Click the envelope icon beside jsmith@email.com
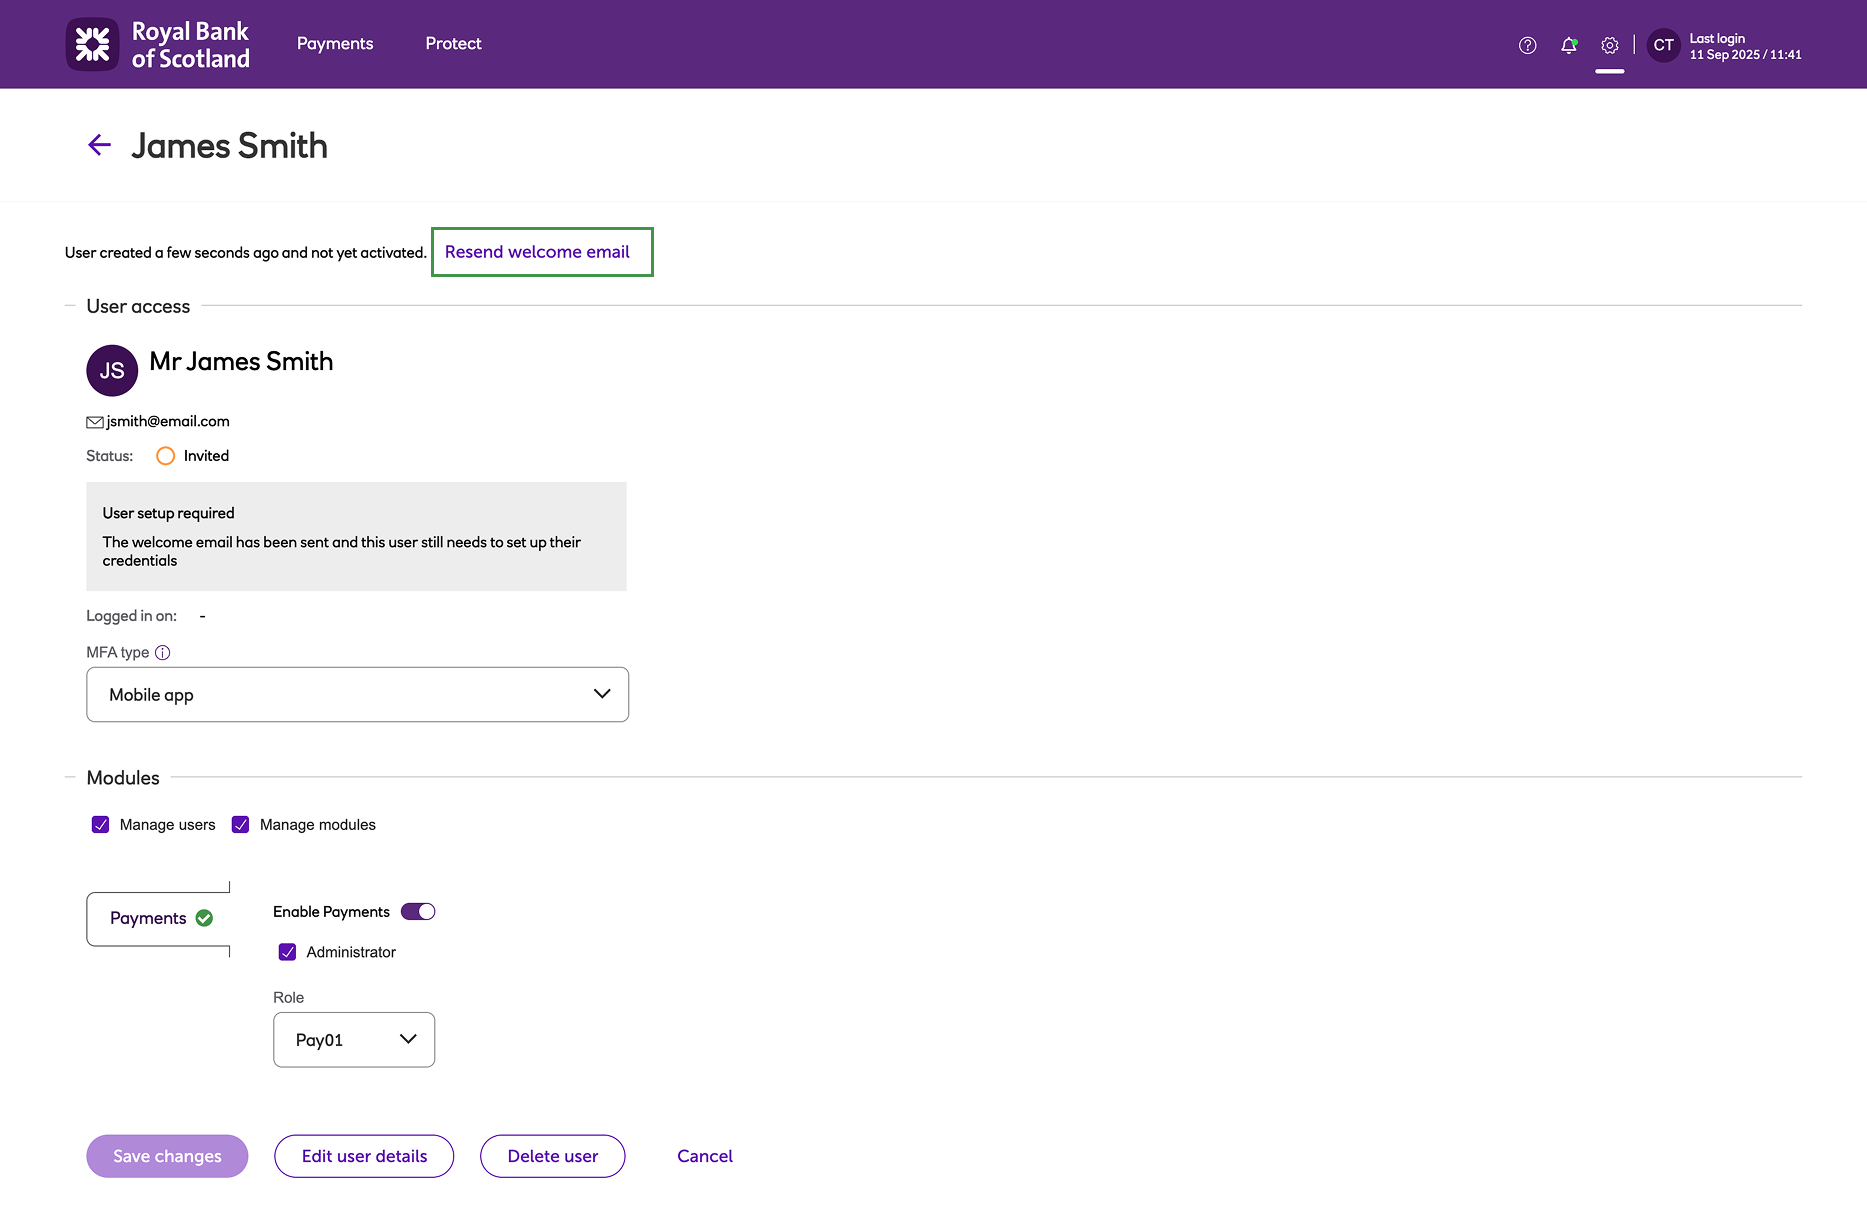Image resolution: width=1867 pixels, height=1221 pixels. pos(95,422)
